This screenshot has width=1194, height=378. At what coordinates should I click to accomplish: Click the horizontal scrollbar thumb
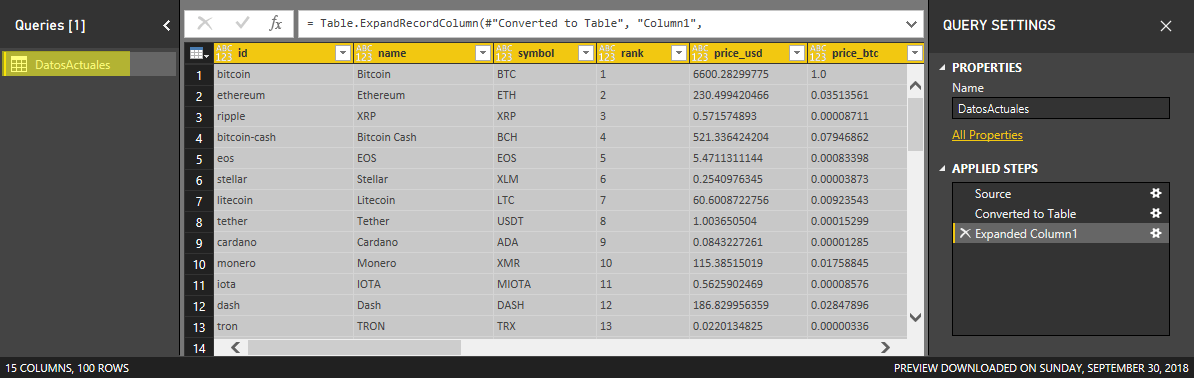354,348
